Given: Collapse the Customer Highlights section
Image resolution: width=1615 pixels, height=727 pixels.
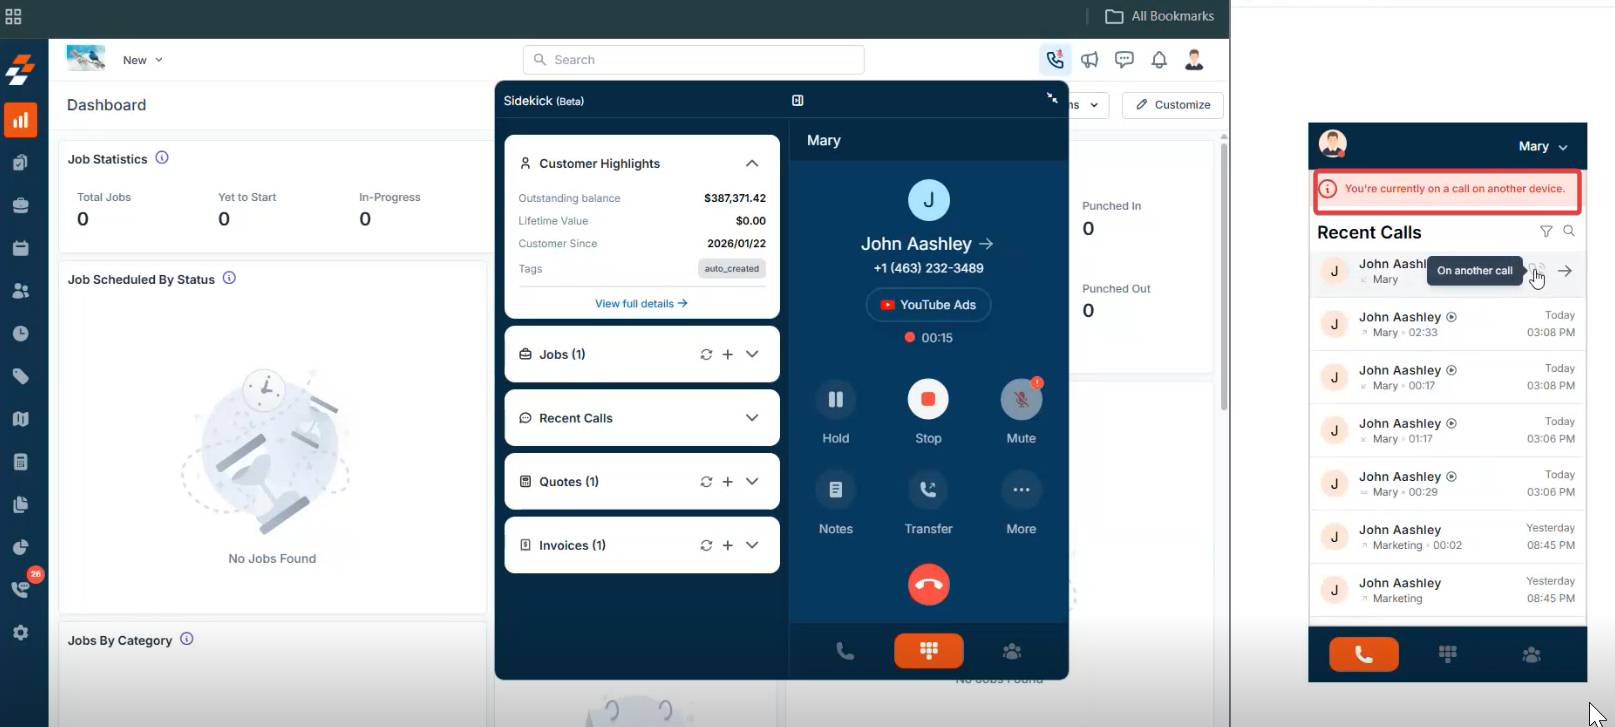Looking at the screenshot, I should click(752, 163).
